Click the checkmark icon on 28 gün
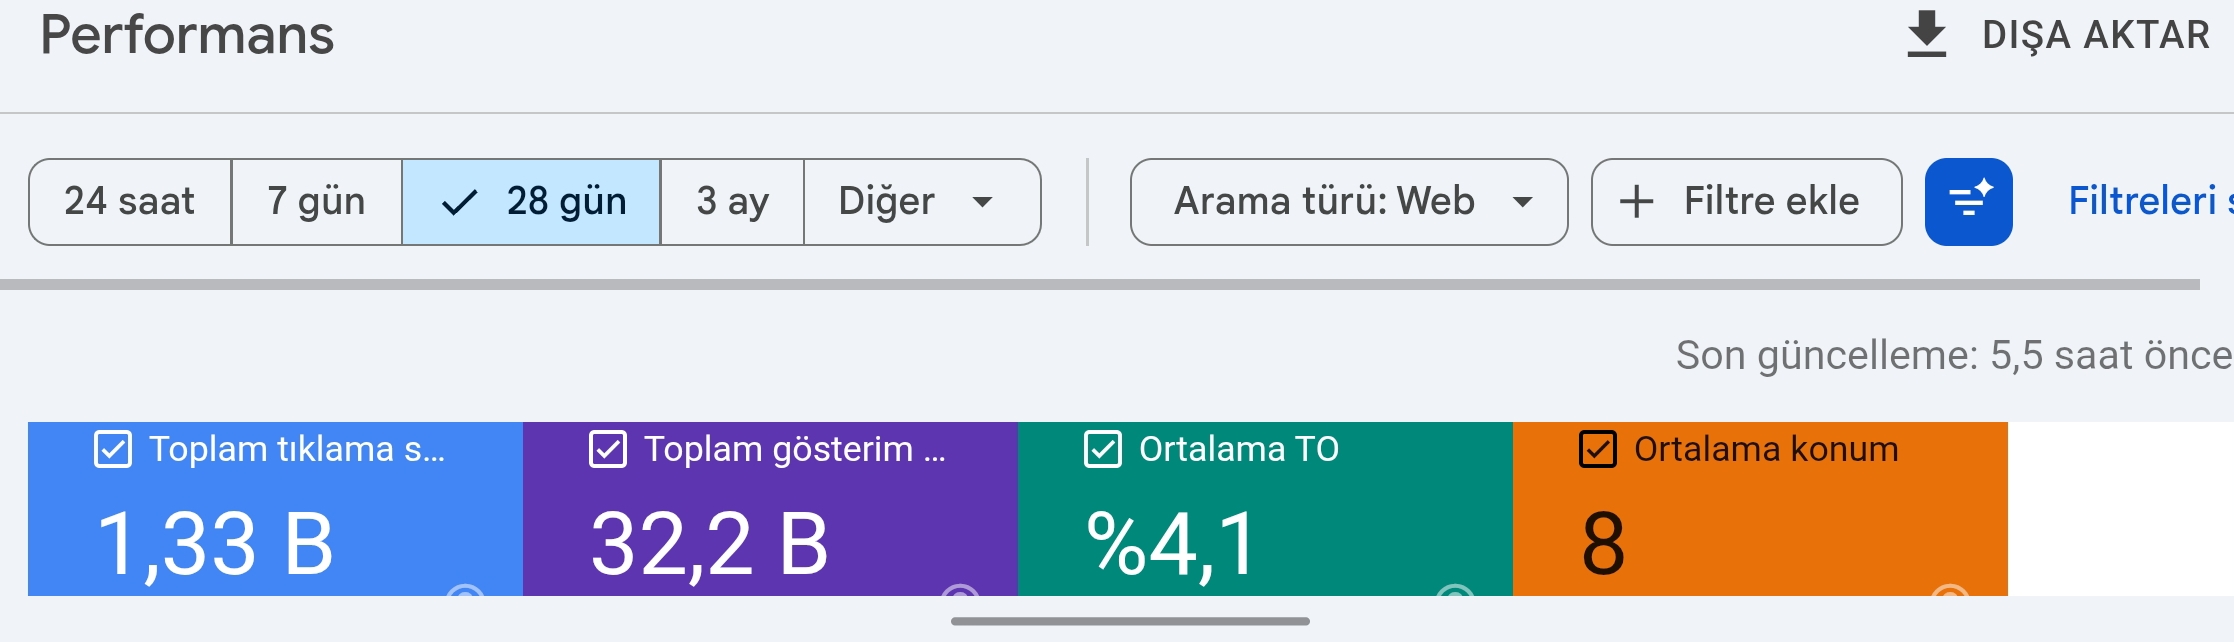 459,203
